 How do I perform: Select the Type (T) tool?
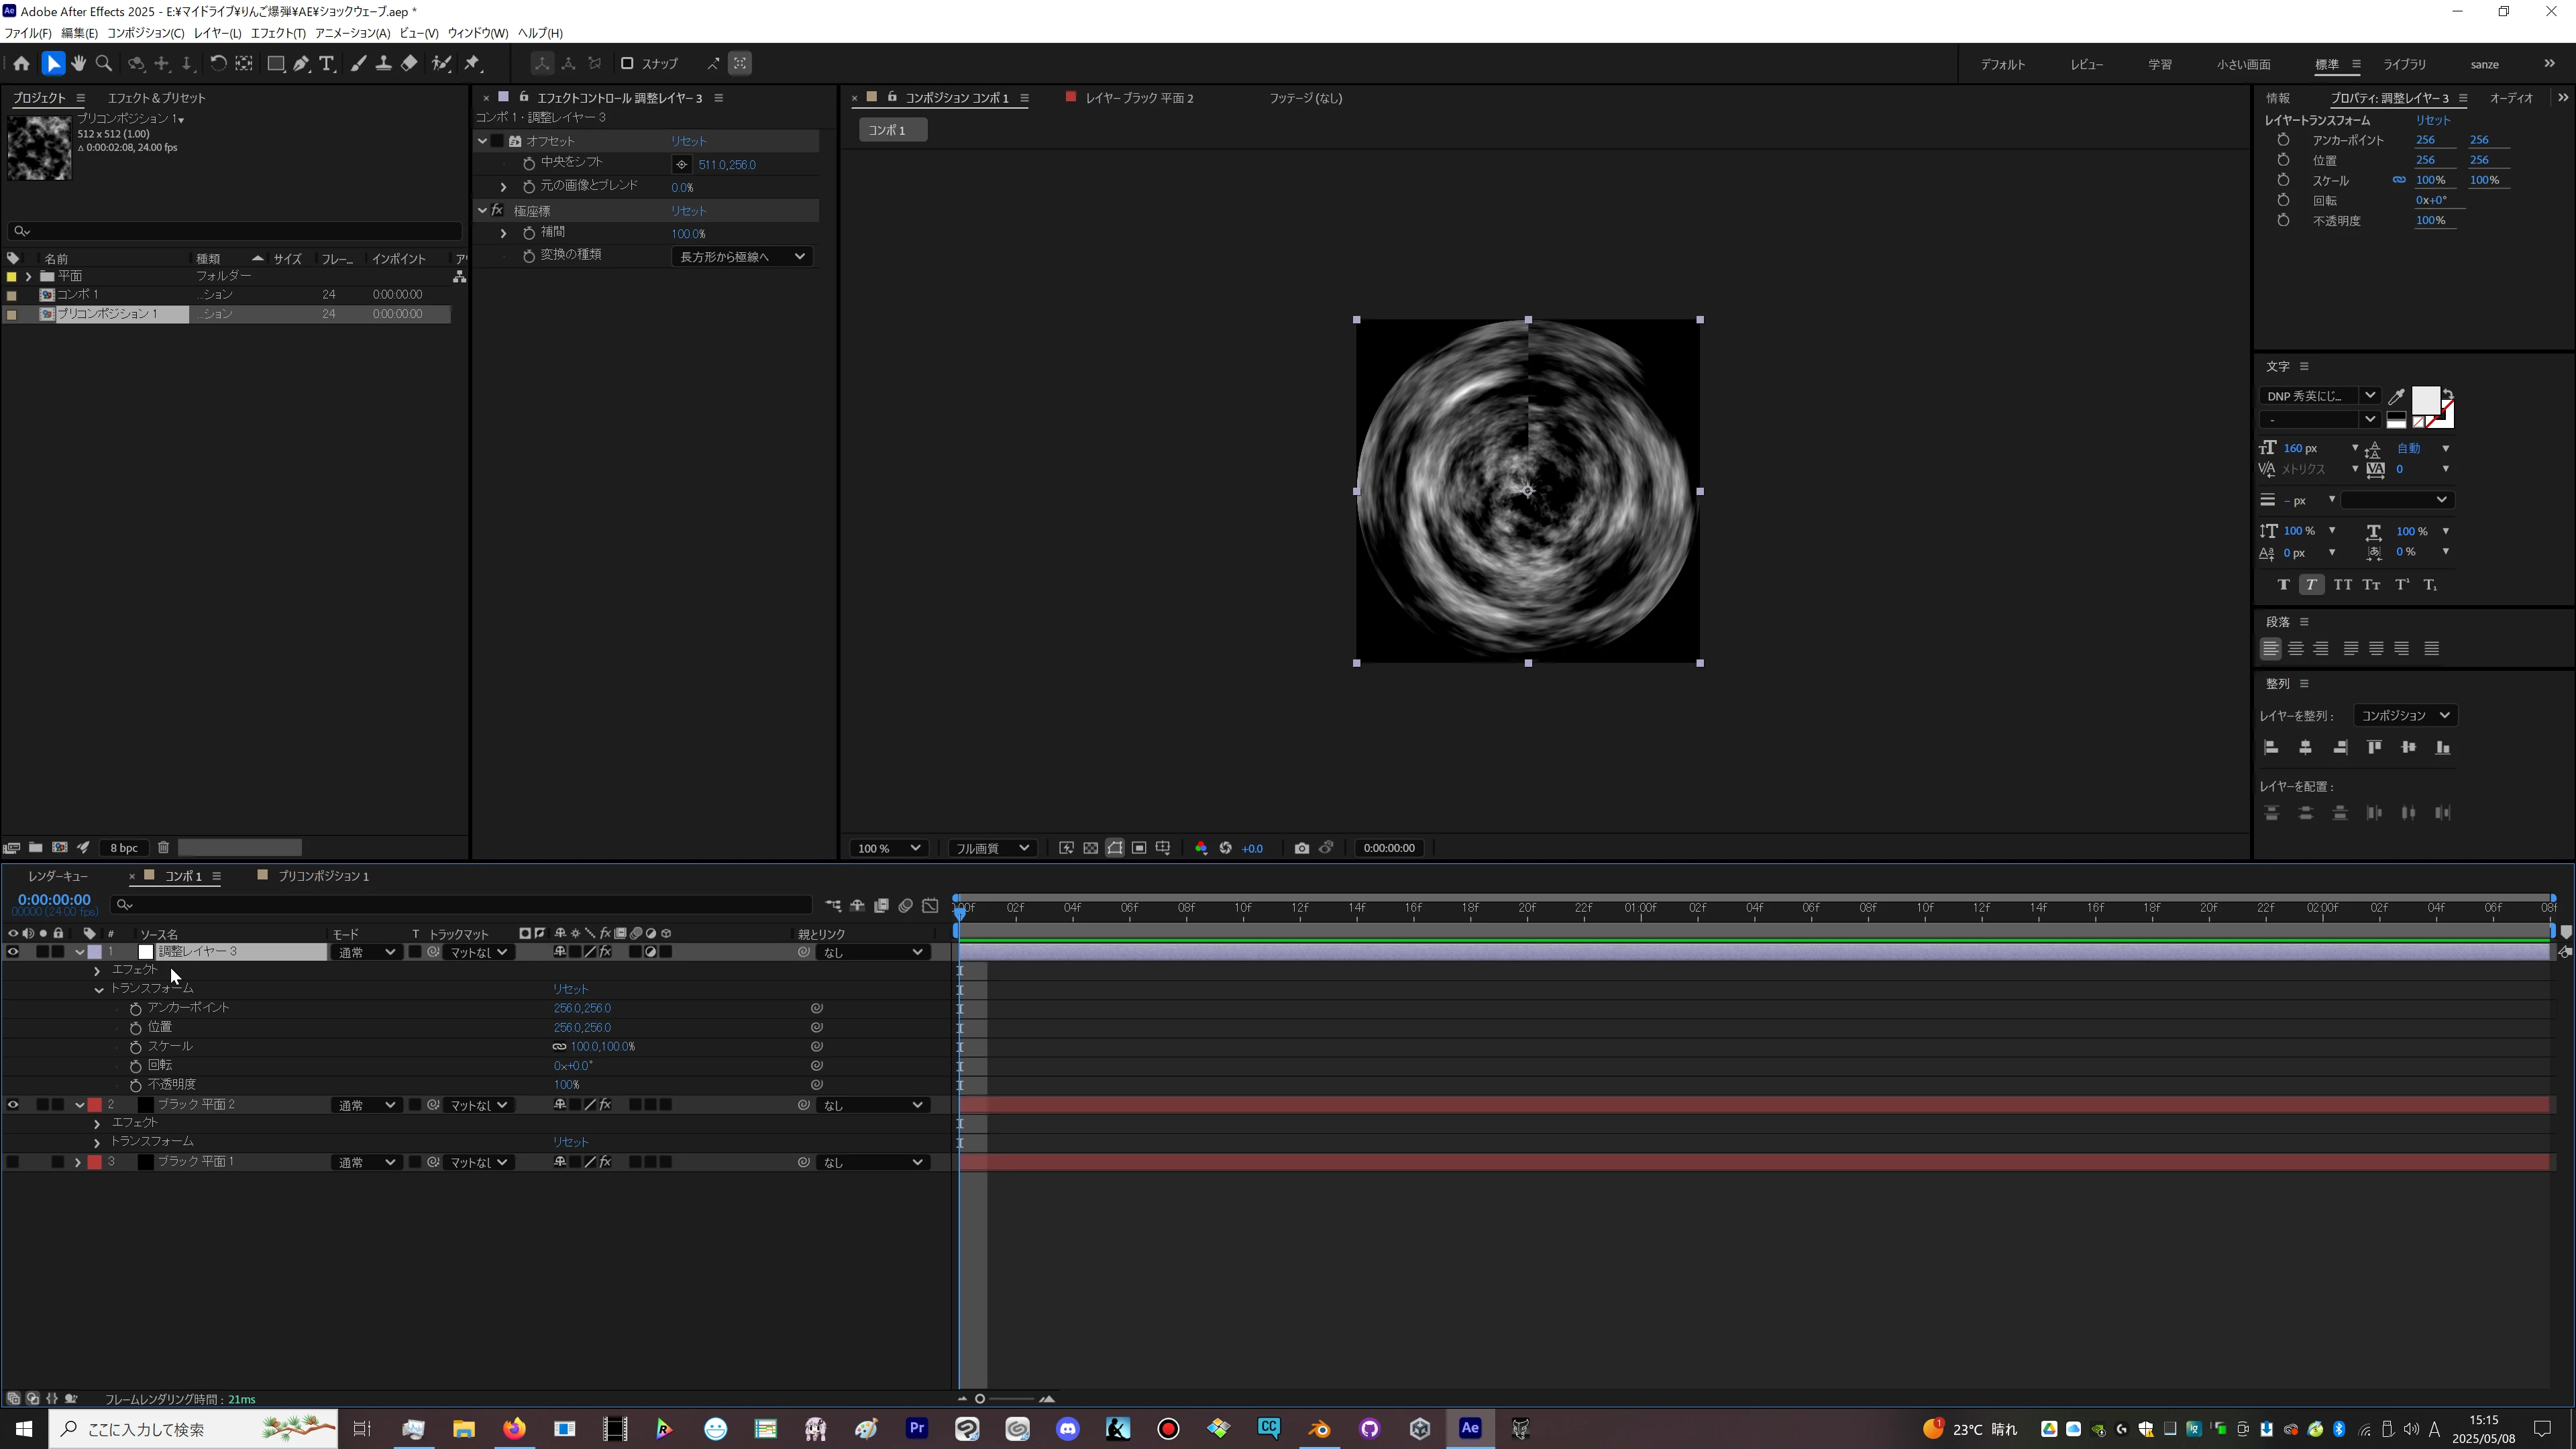(327, 63)
